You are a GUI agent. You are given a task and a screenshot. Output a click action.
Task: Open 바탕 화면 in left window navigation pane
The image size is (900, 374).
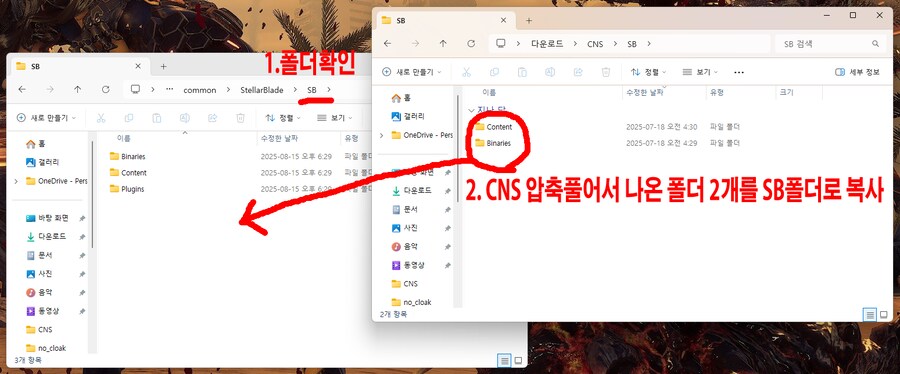click(x=47, y=218)
